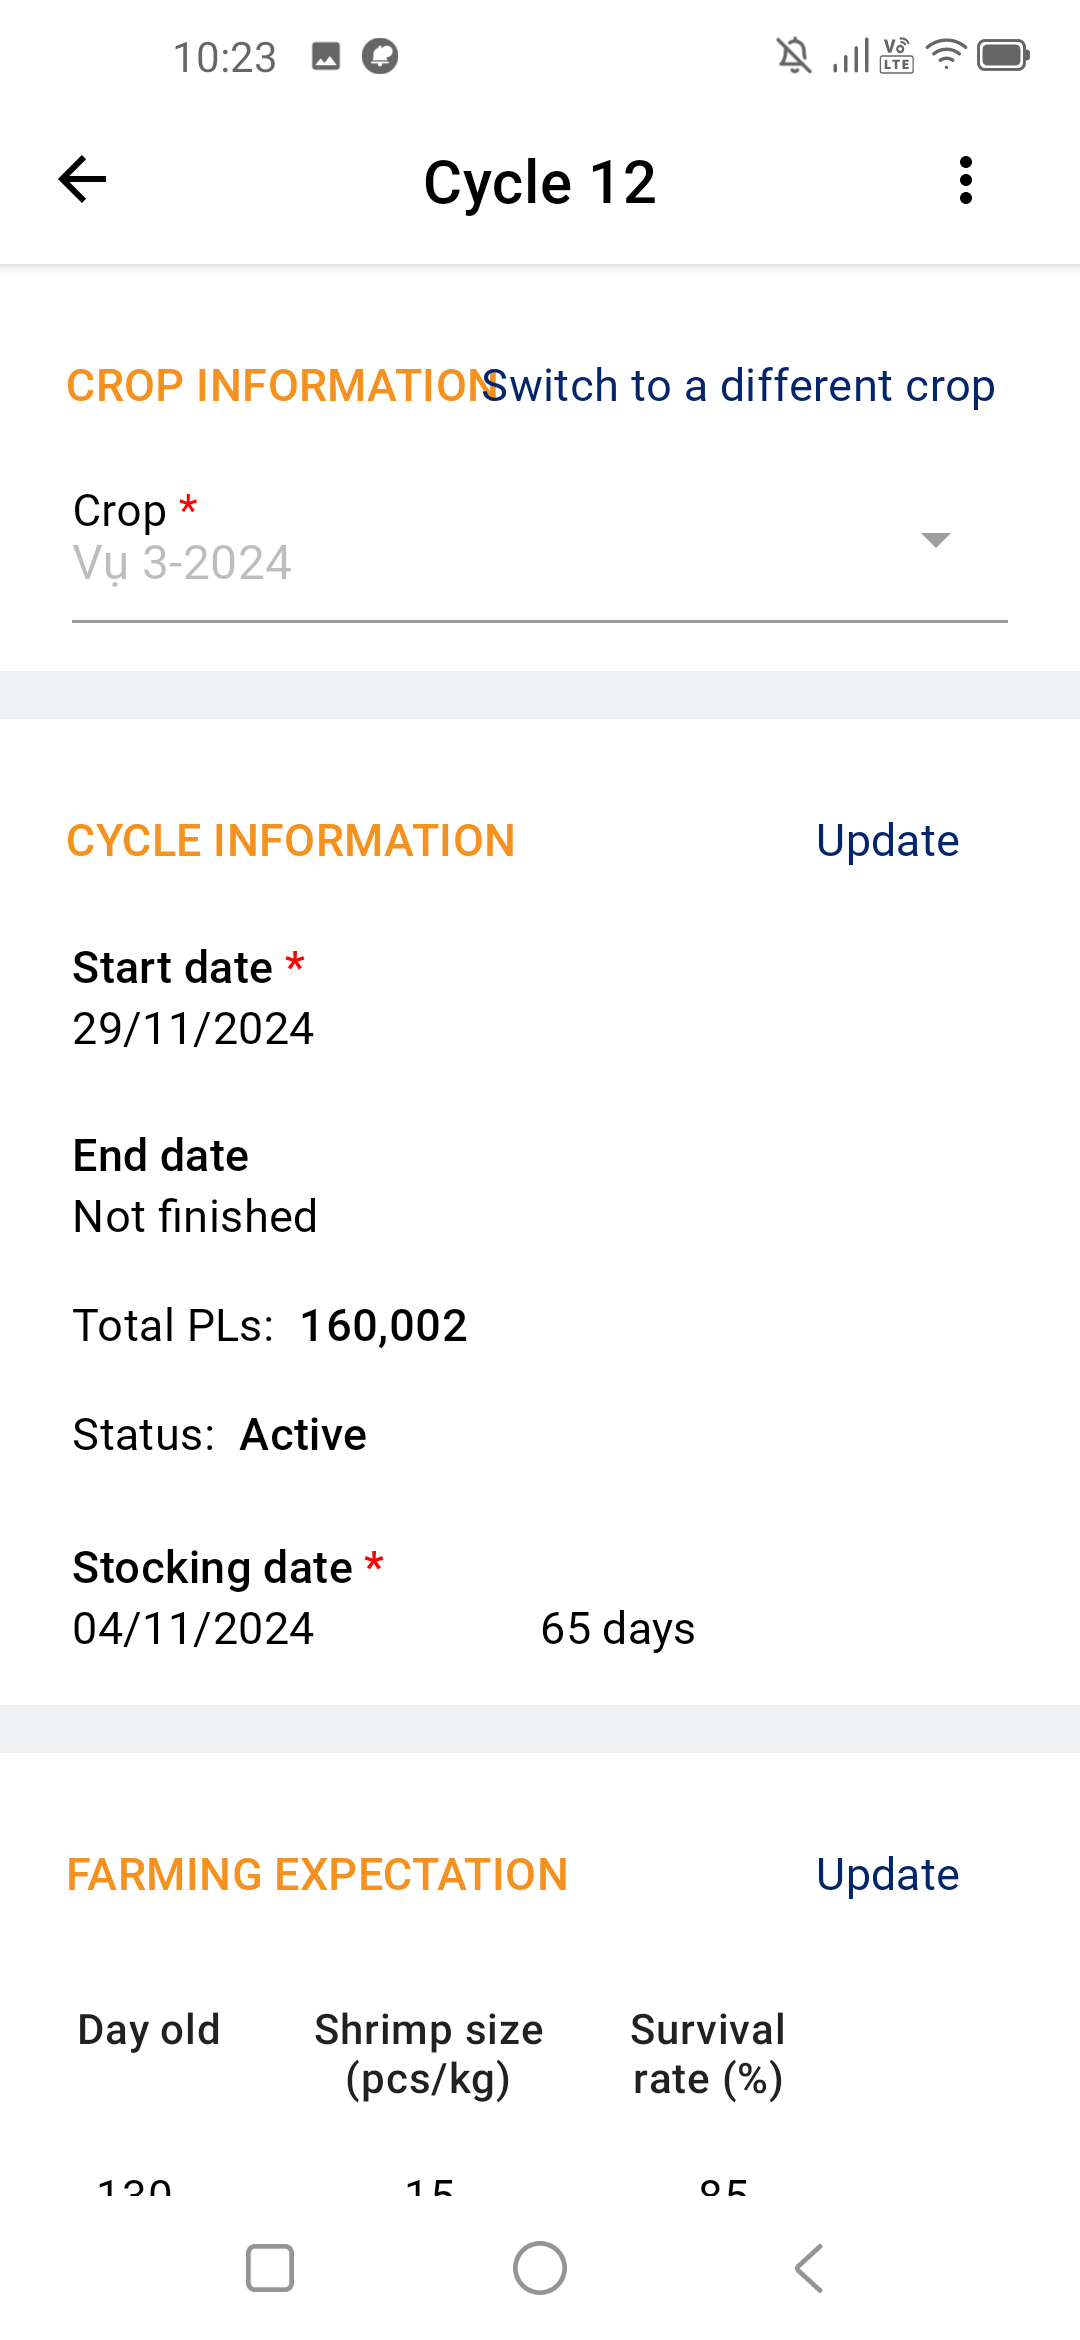Image resolution: width=1080 pixels, height=2340 pixels.
Task: Tap the Android home circle button
Action: (540, 2268)
